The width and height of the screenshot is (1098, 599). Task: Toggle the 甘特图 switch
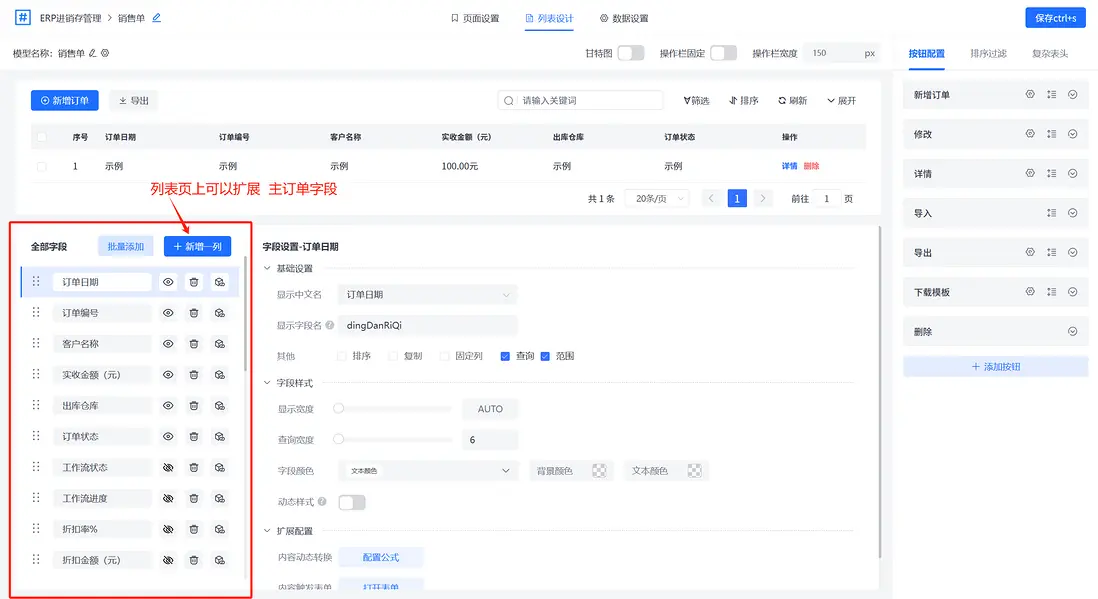coord(631,53)
